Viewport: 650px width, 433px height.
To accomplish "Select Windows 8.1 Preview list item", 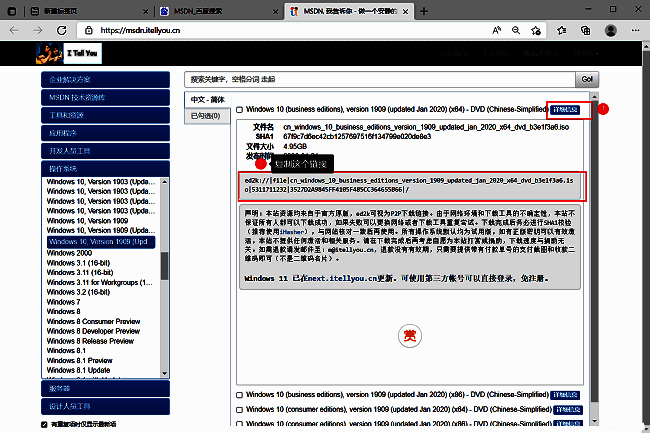I will [80, 360].
